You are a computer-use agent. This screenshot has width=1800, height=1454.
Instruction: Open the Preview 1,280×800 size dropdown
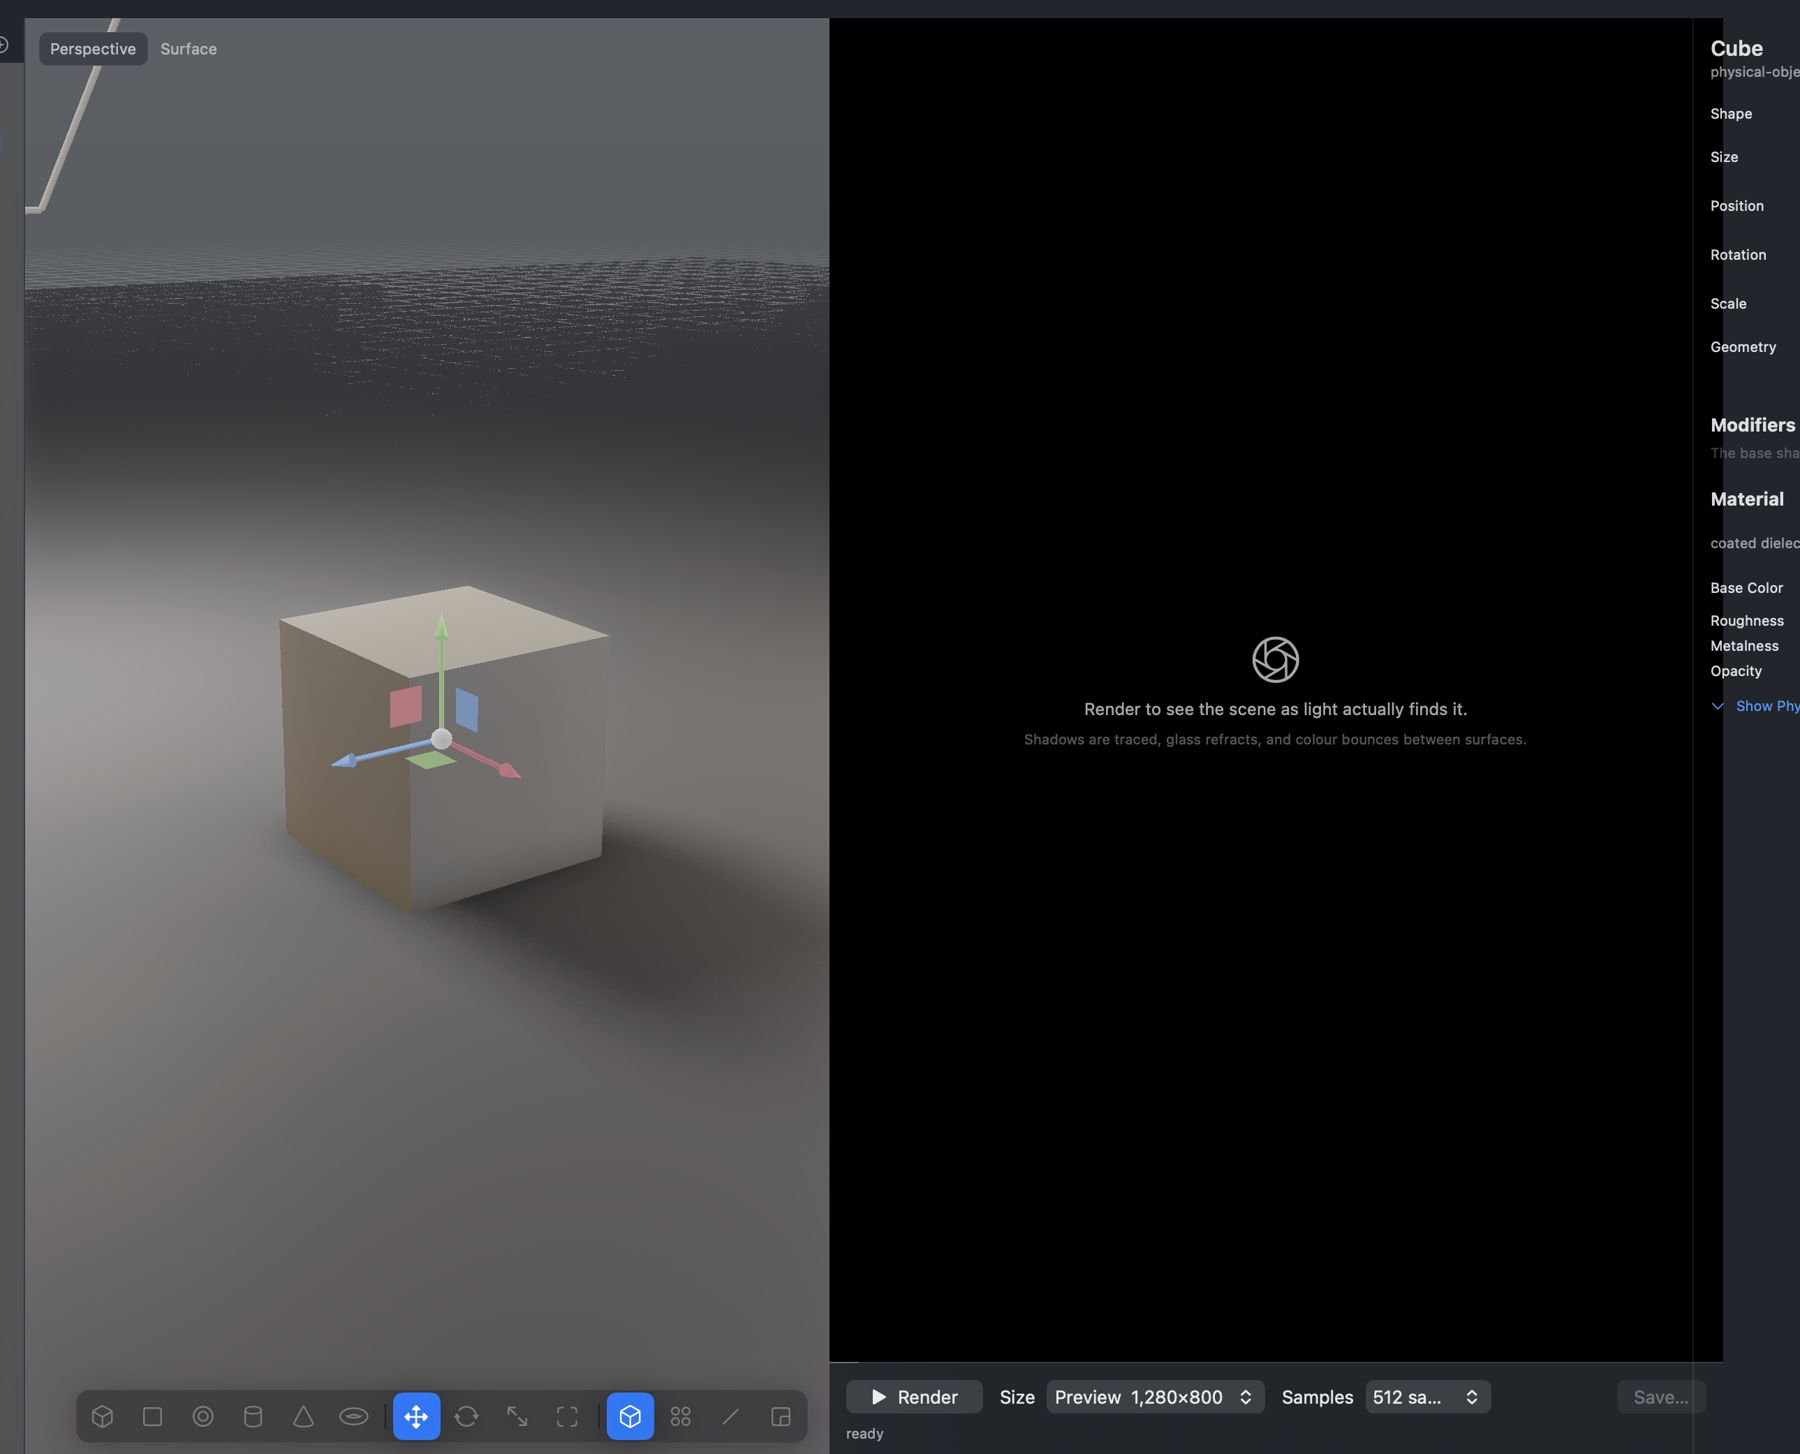click(1155, 1397)
